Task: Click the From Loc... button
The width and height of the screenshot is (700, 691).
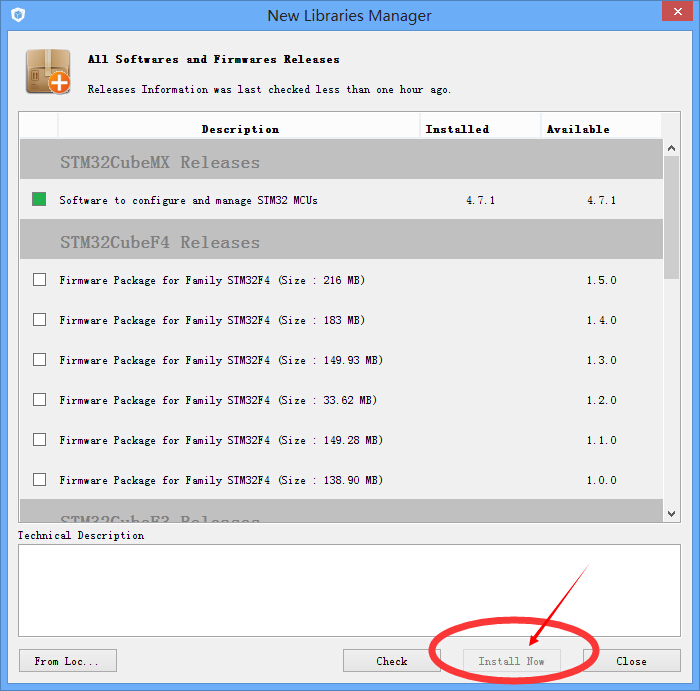Action: [68, 661]
